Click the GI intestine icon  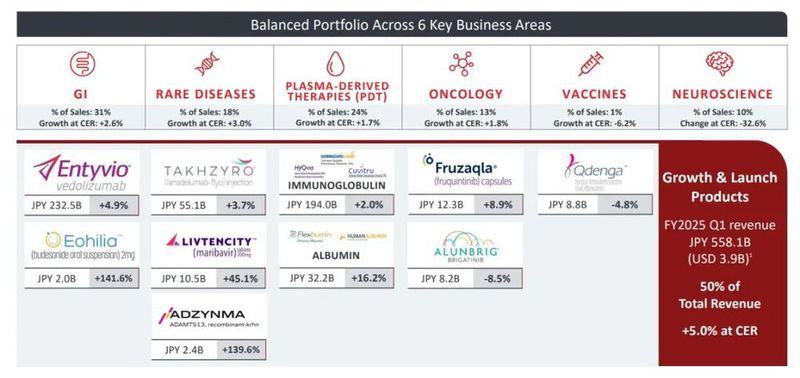[82, 64]
